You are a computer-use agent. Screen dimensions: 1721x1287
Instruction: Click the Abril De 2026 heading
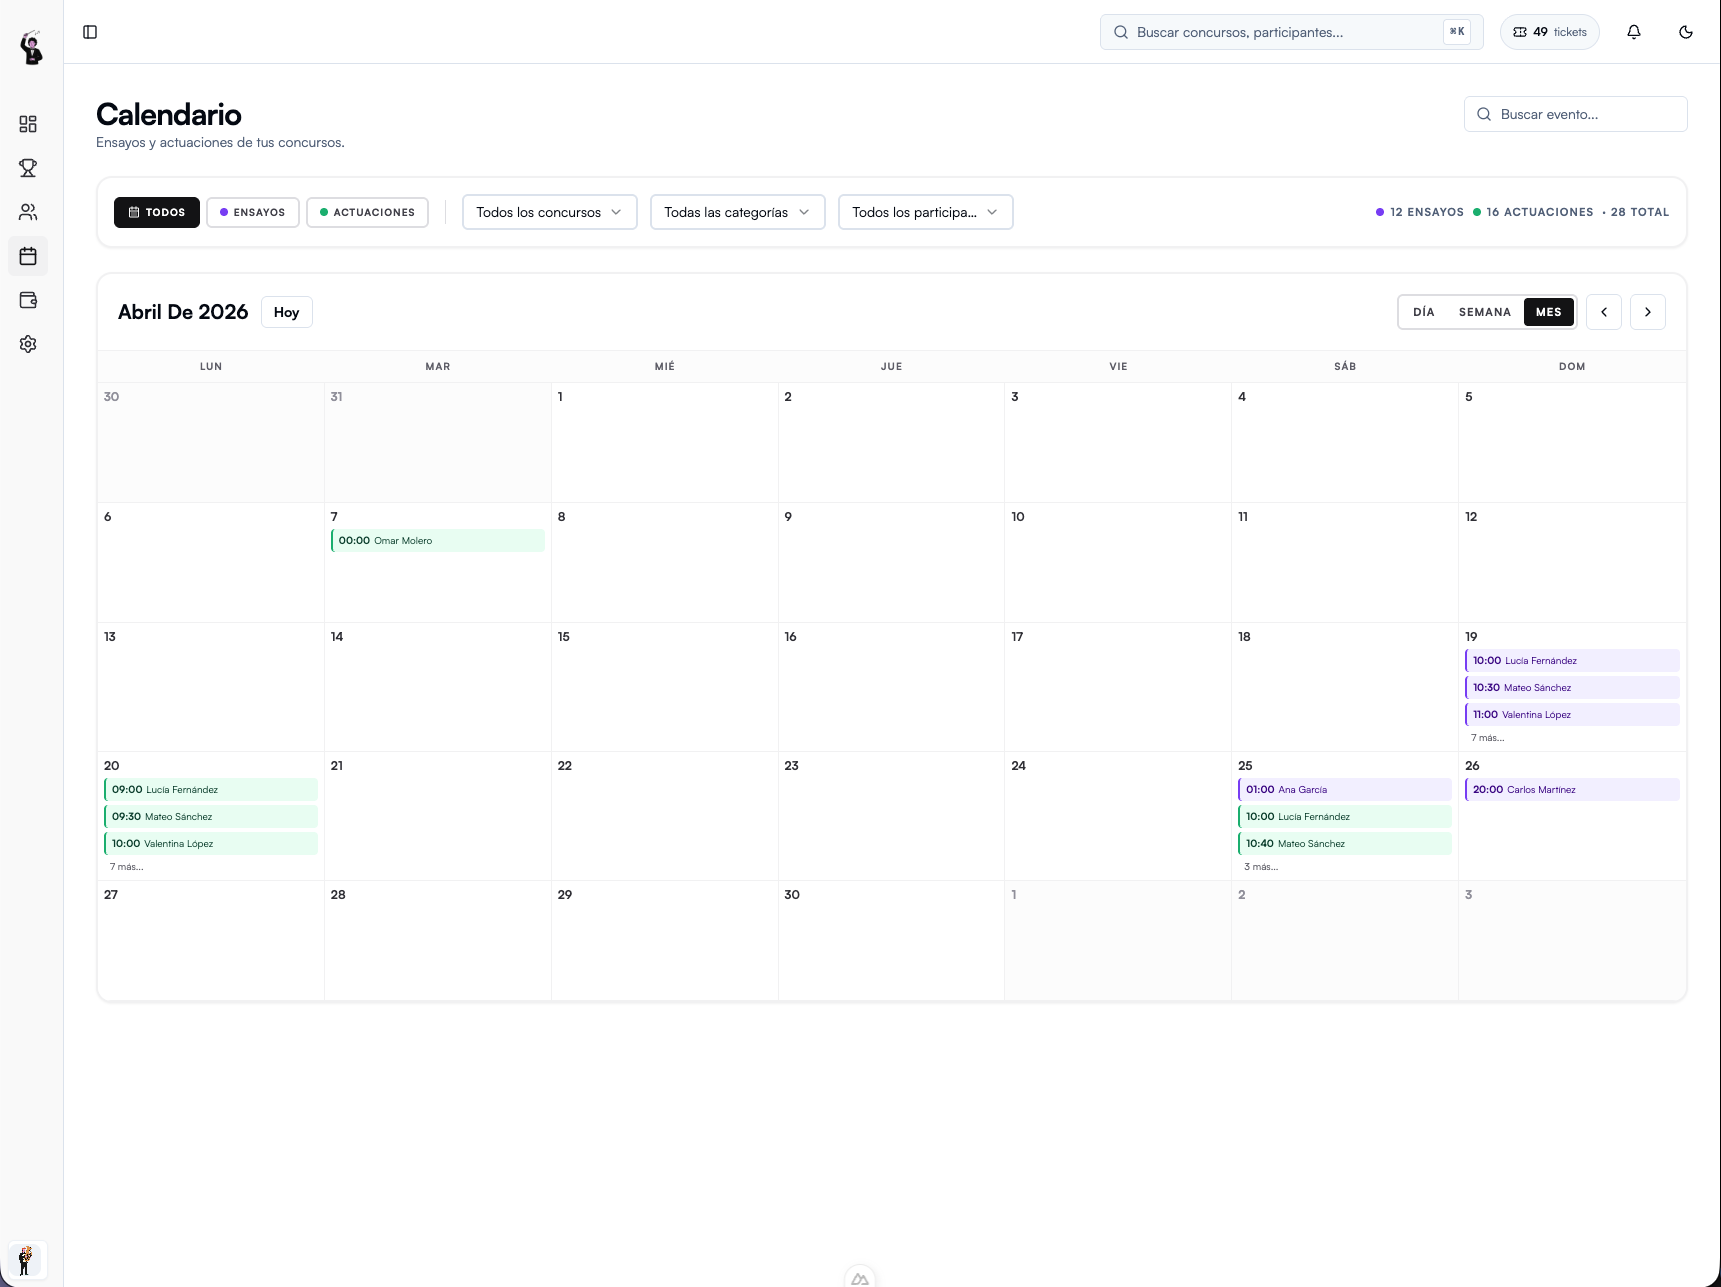click(183, 312)
